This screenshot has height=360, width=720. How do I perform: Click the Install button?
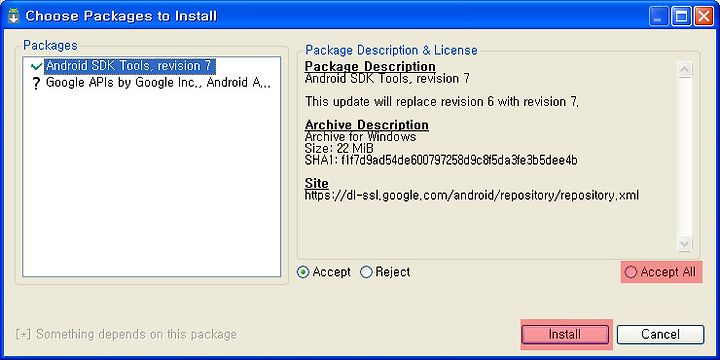click(565, 334)
